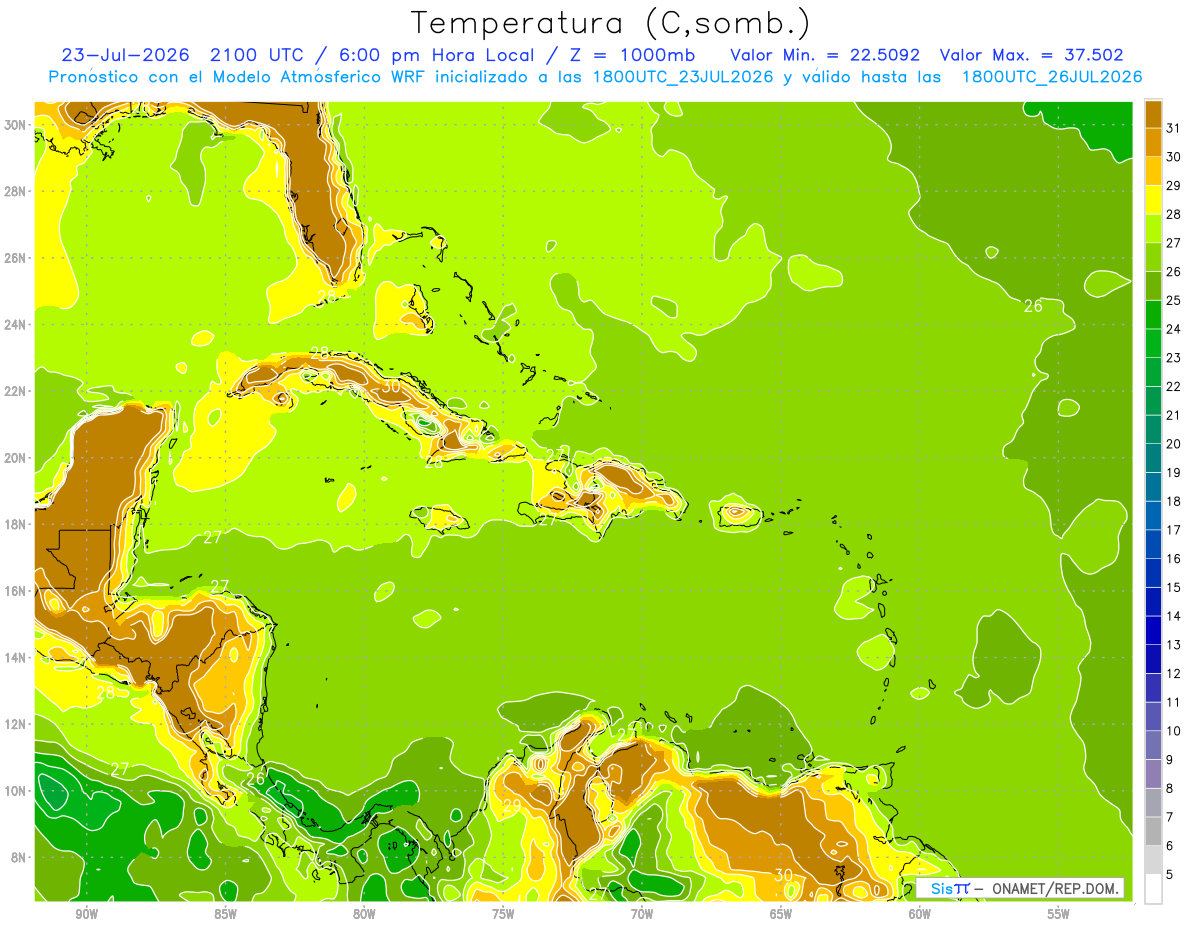Click legend scale value 25
This screenshot has width=1200, height=927.
pyautogui.click(x=1173, y=300)
